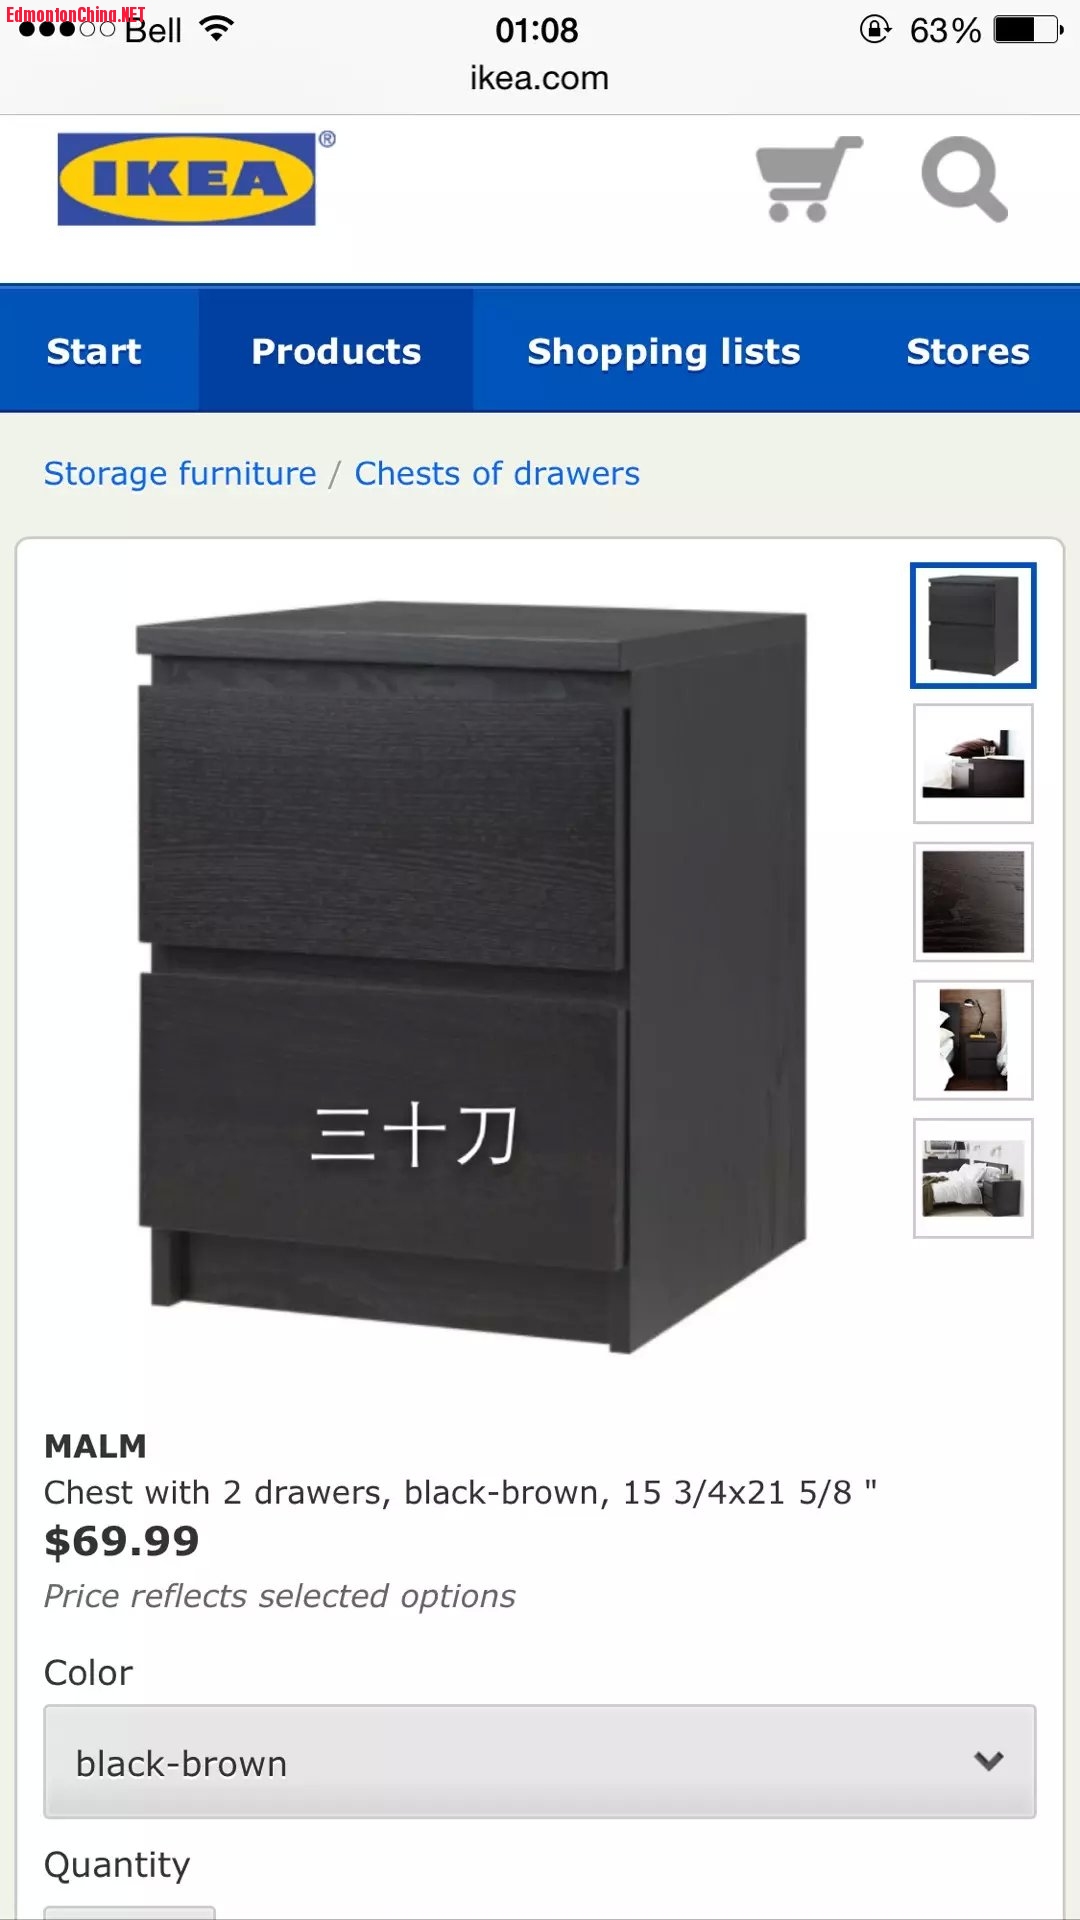View the bedroom with white bedding thumbnail

click(973, 1178)
